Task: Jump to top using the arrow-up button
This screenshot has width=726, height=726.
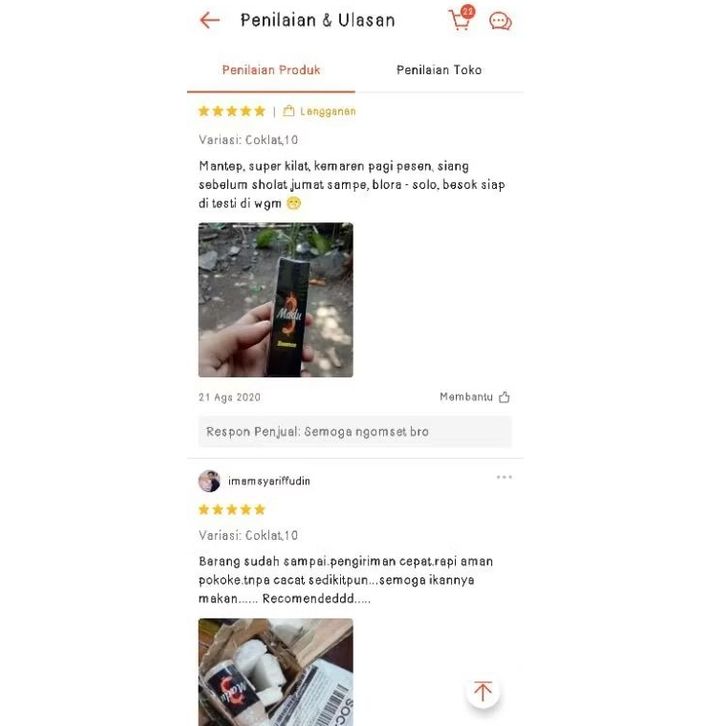Action: (482, 691)
